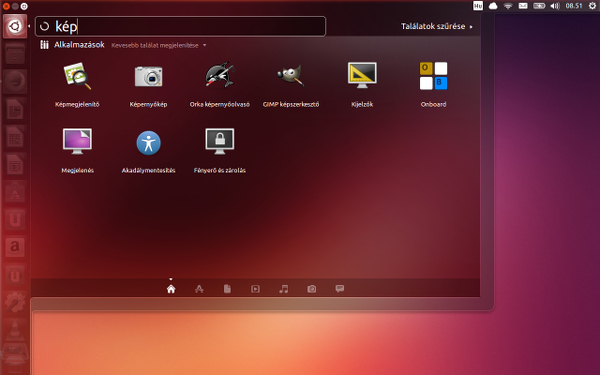
Task: Switch to the Social messages lens
Action: [x=340, y=289]
